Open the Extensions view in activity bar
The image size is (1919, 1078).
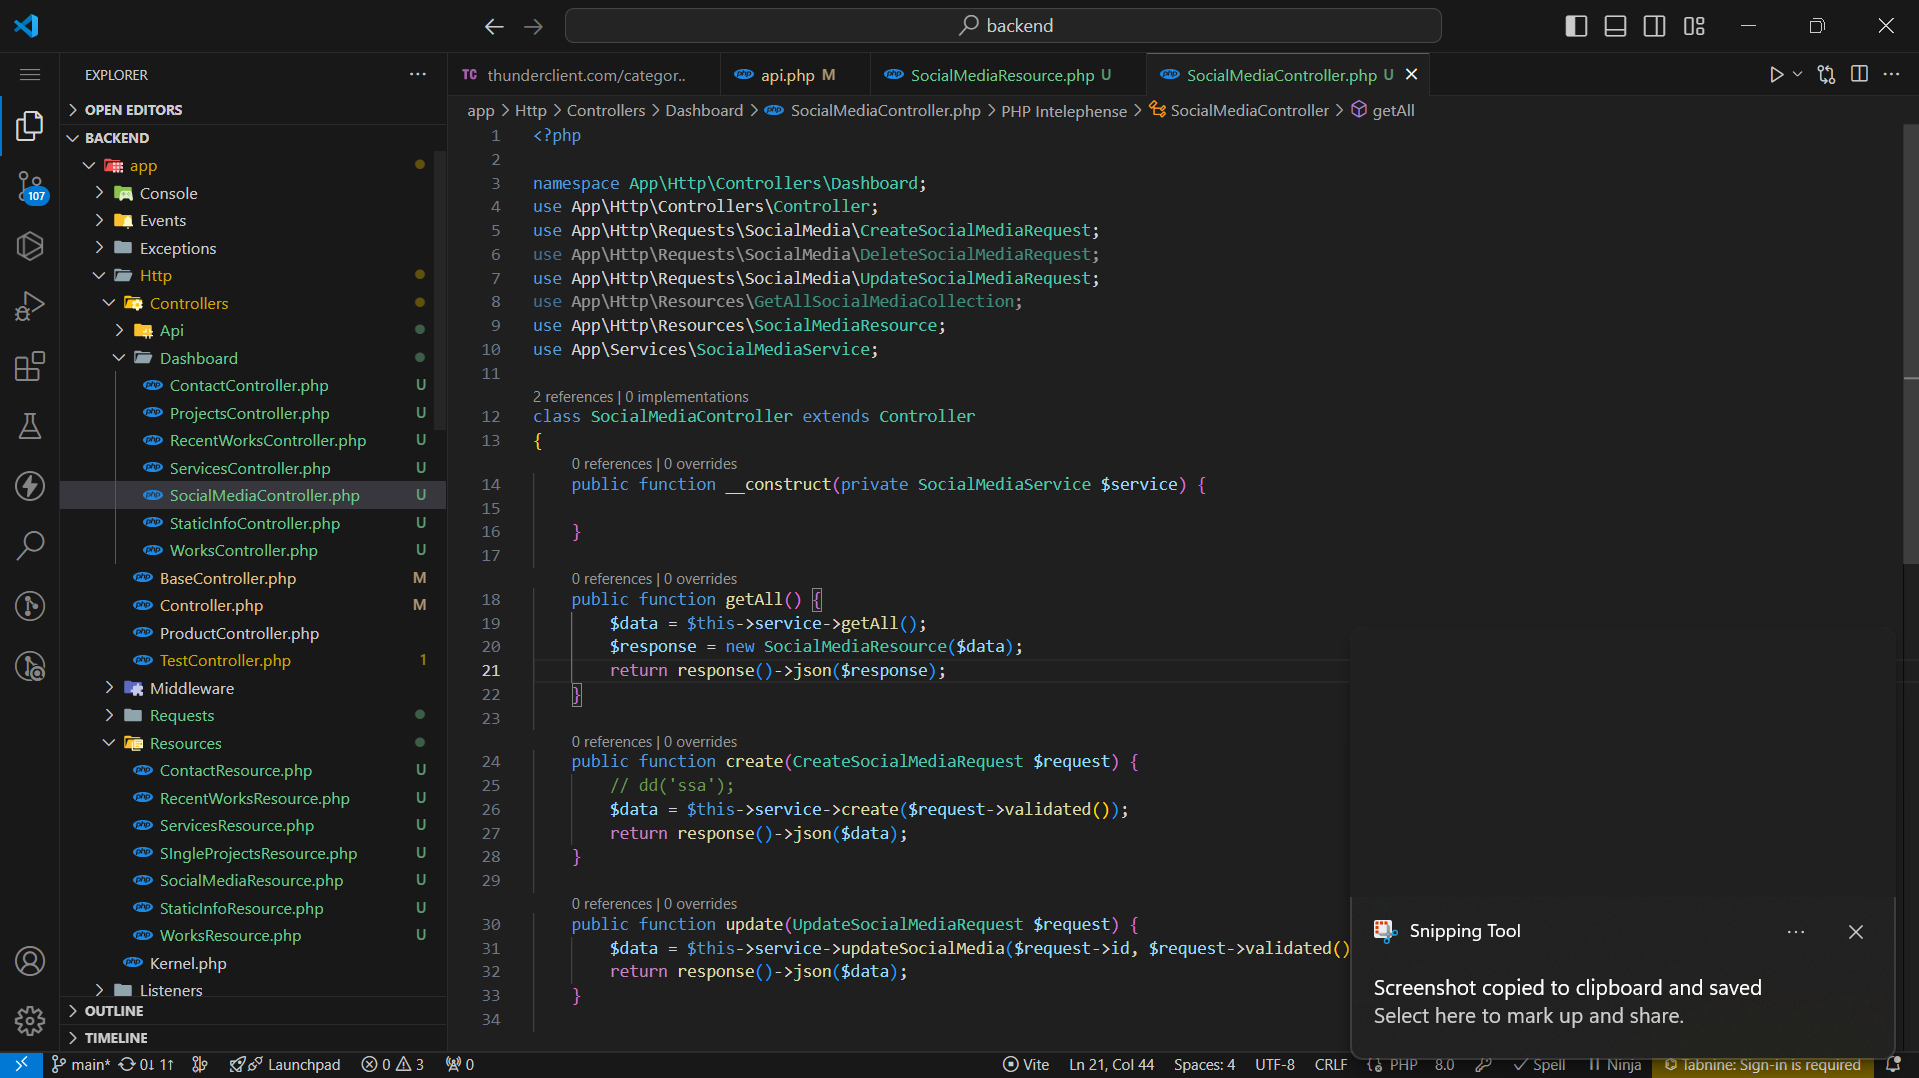30,366
